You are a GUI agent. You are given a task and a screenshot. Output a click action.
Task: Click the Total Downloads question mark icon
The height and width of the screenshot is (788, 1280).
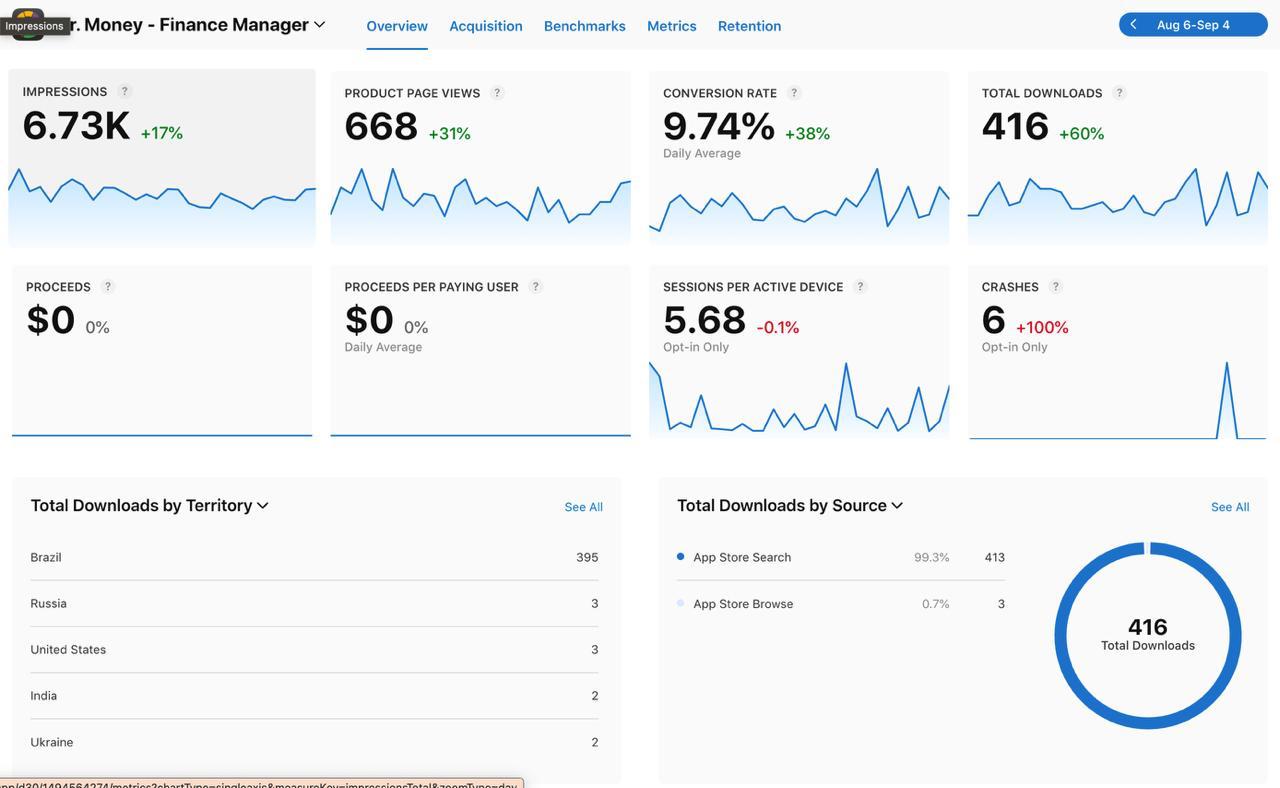pyautogui.click(x=1119, y=93)
